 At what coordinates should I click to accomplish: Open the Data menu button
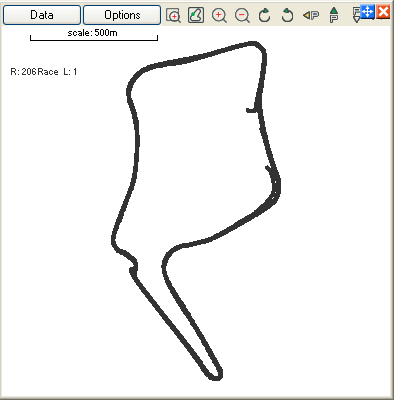pos(42,15)
